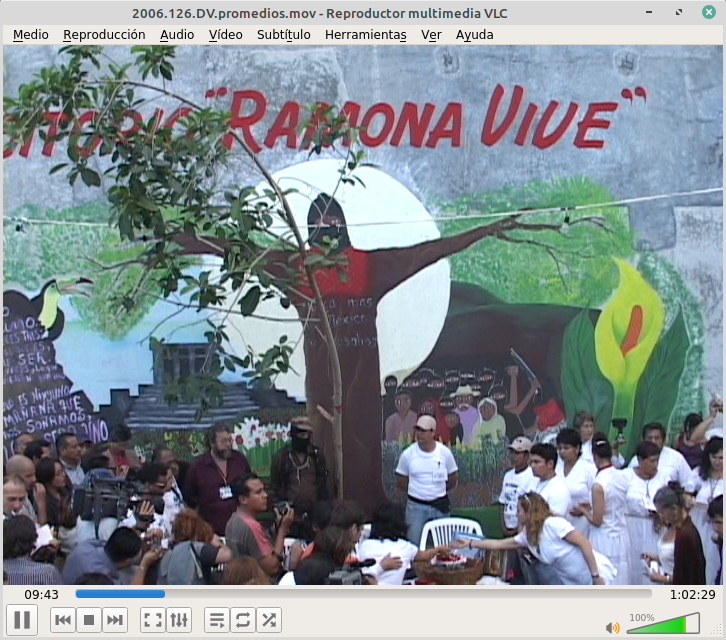
Task: Open the Reproducción menu
Action: 104,35
